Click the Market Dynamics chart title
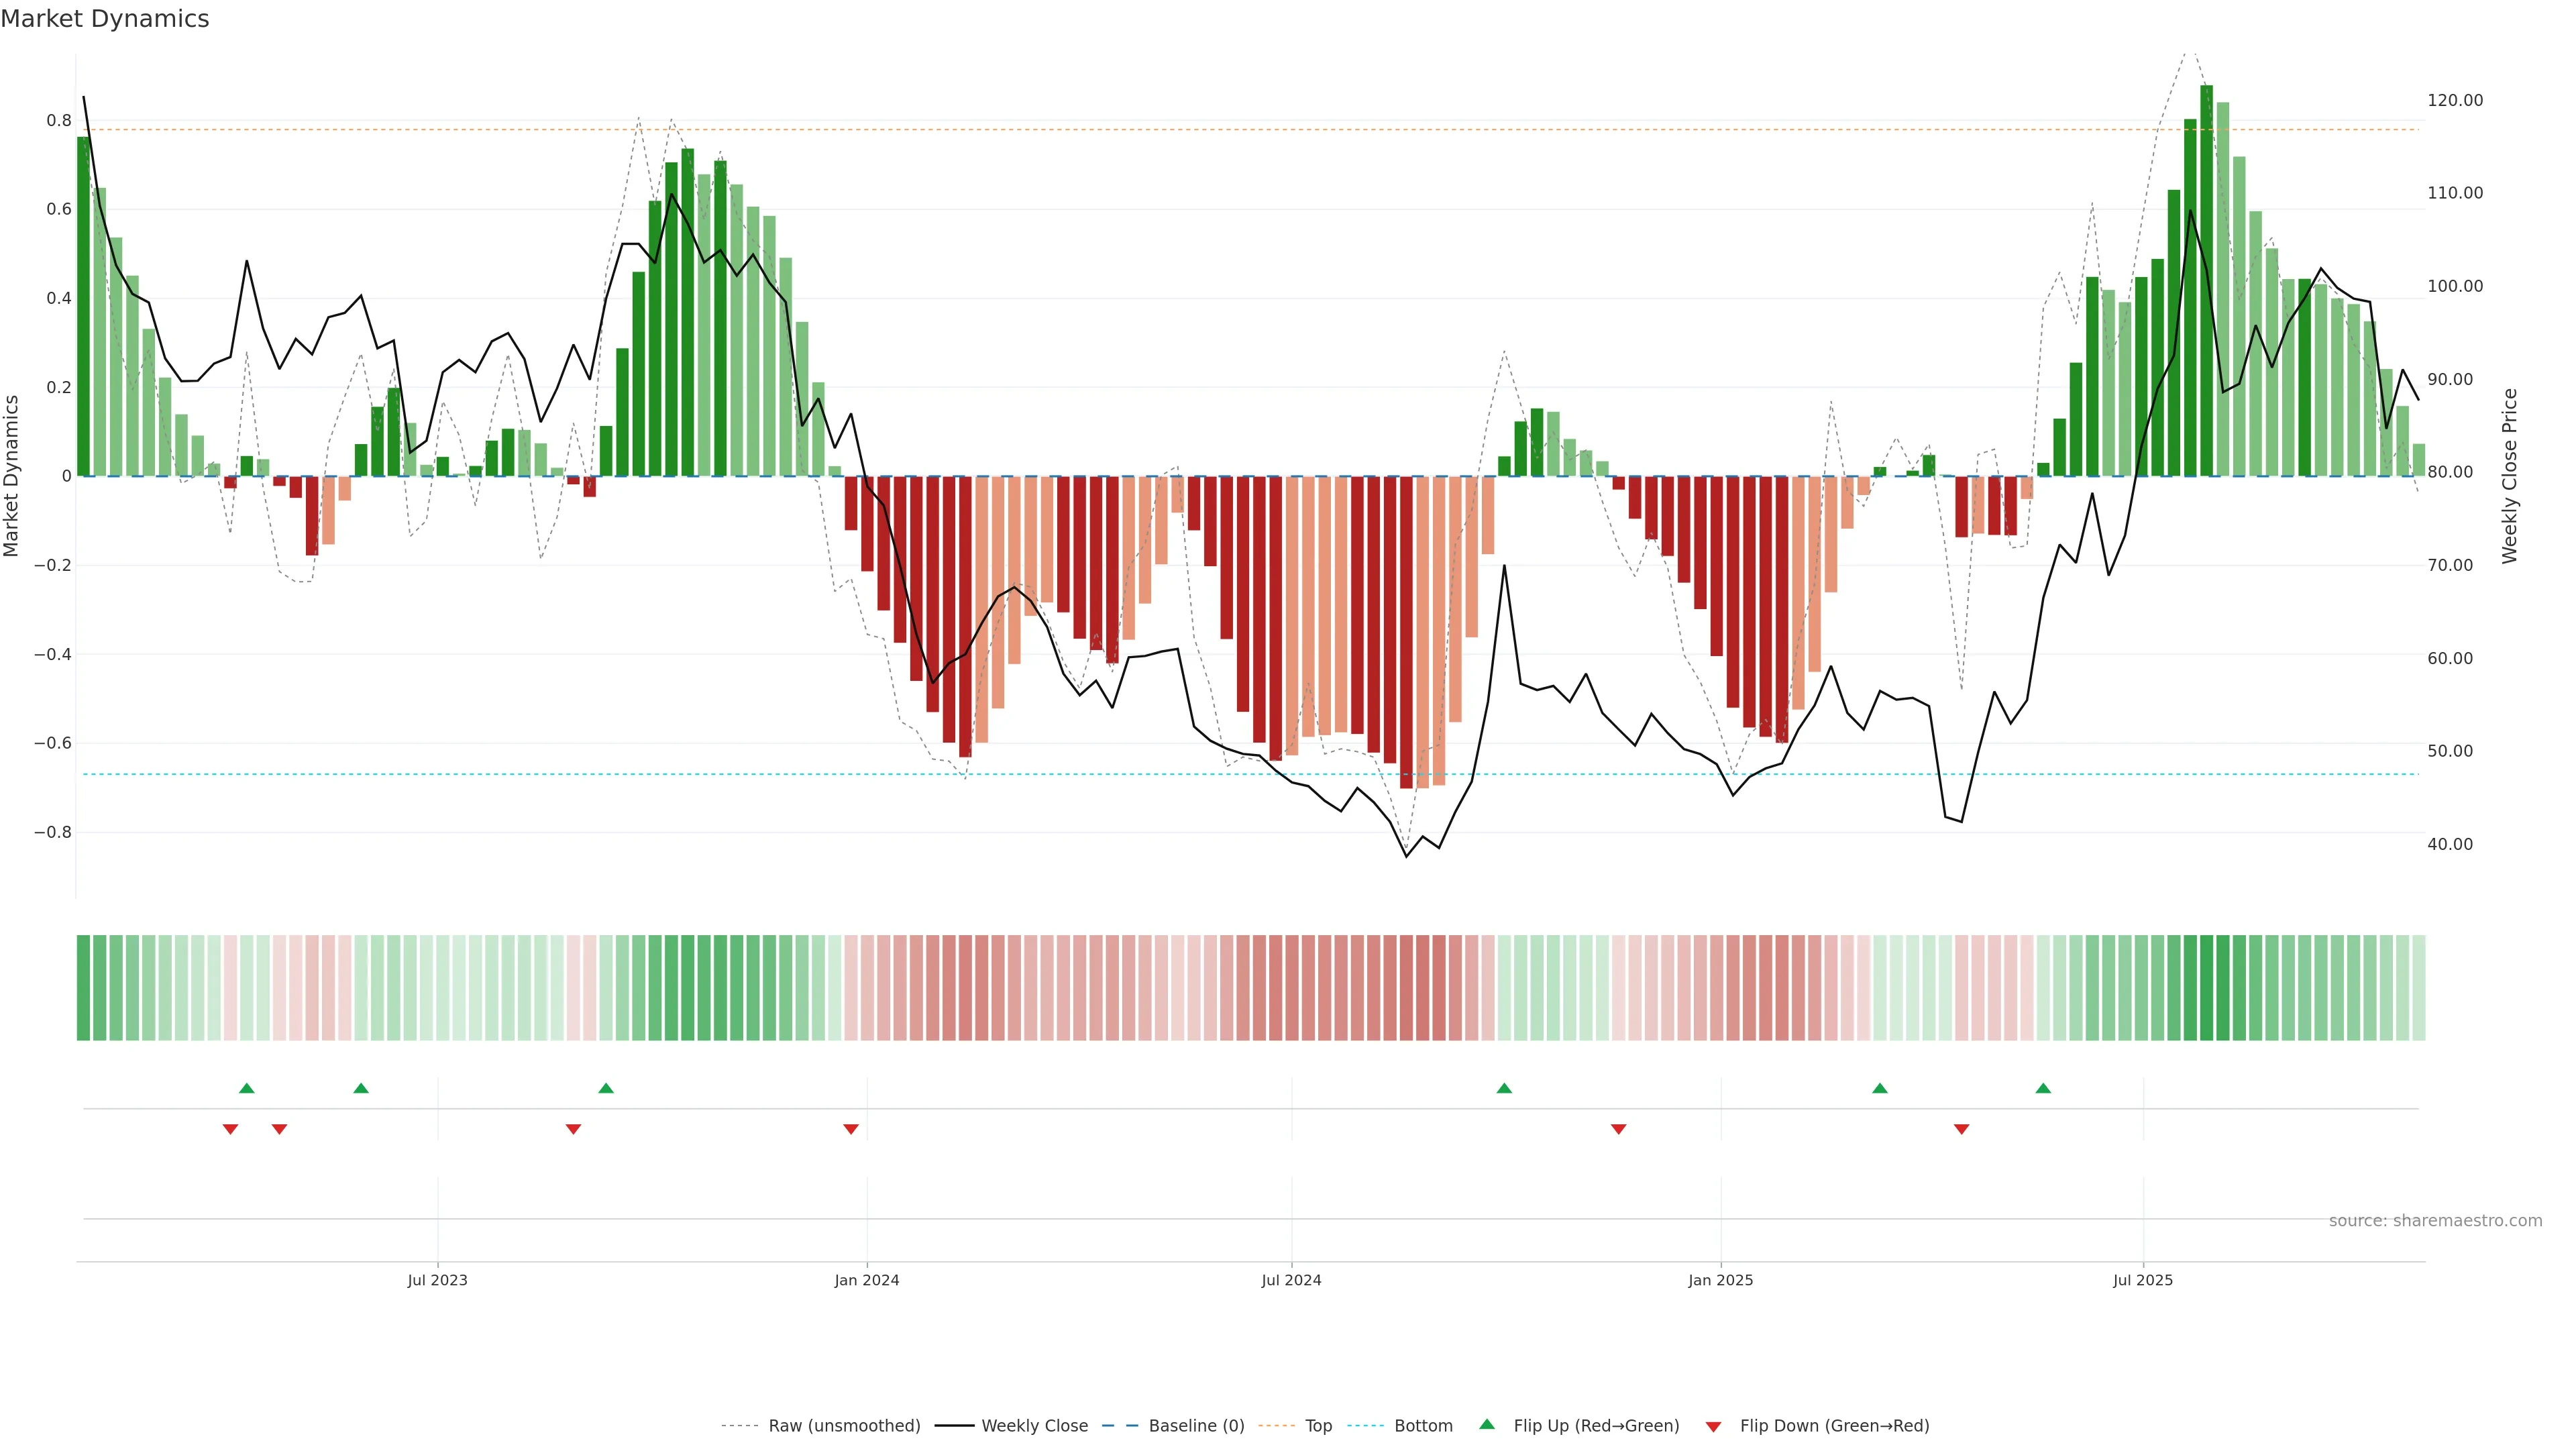The height and width of the screenshot is (1449, 2576). coord(105,19)
